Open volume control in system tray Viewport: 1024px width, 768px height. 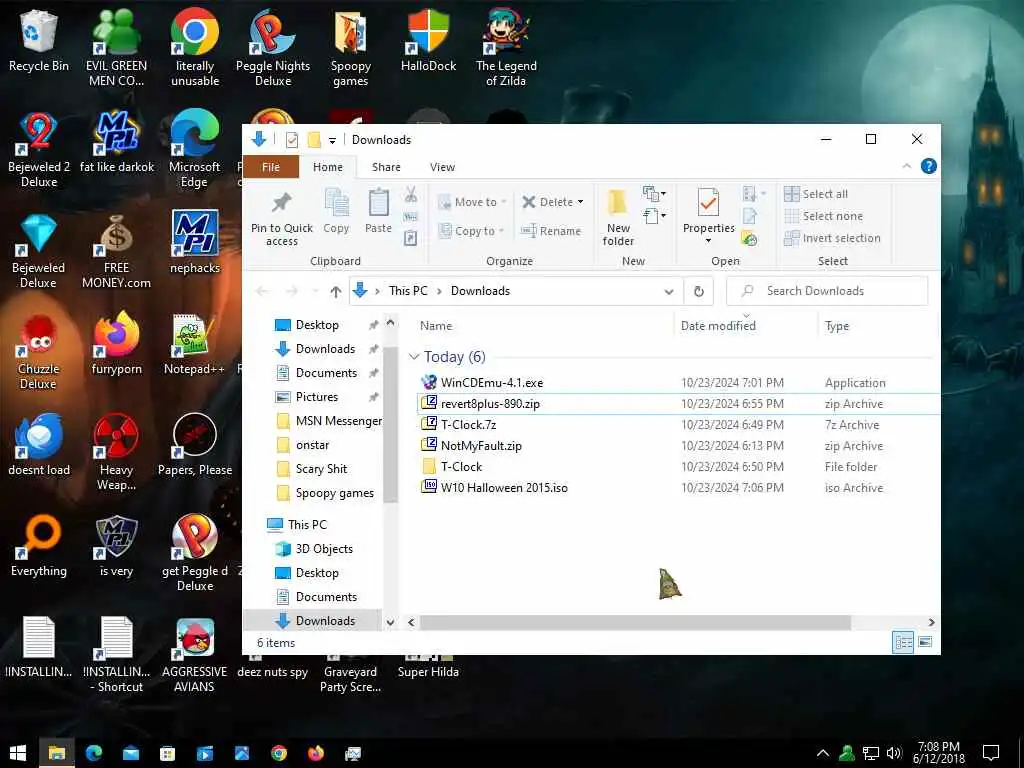tap(894, 753)
